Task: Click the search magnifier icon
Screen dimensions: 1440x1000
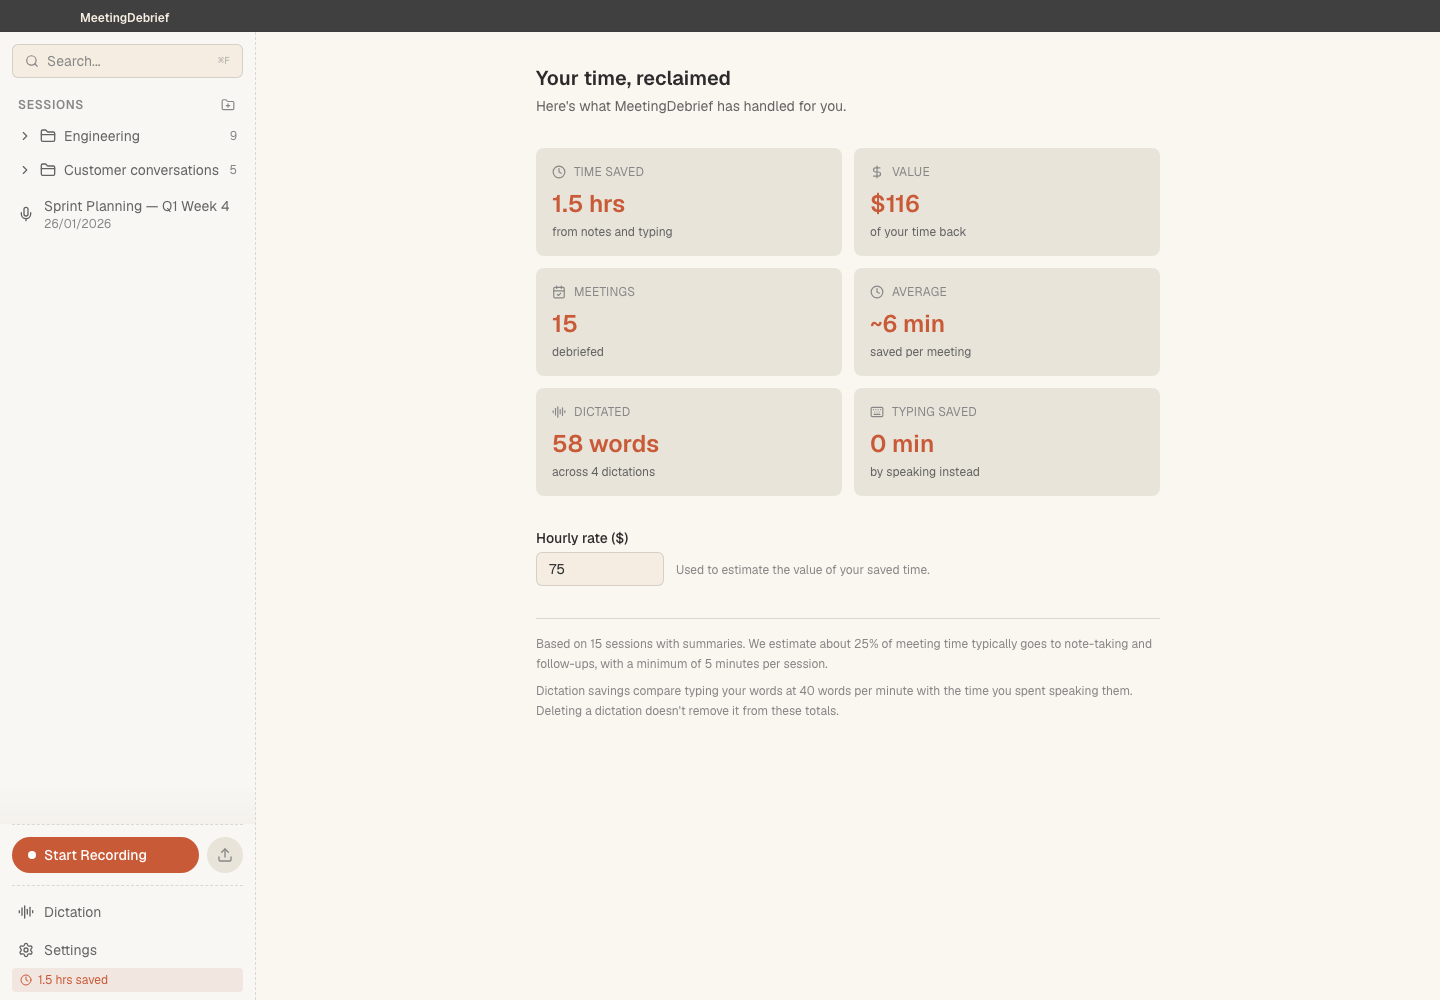Action: tap(32, 61)
